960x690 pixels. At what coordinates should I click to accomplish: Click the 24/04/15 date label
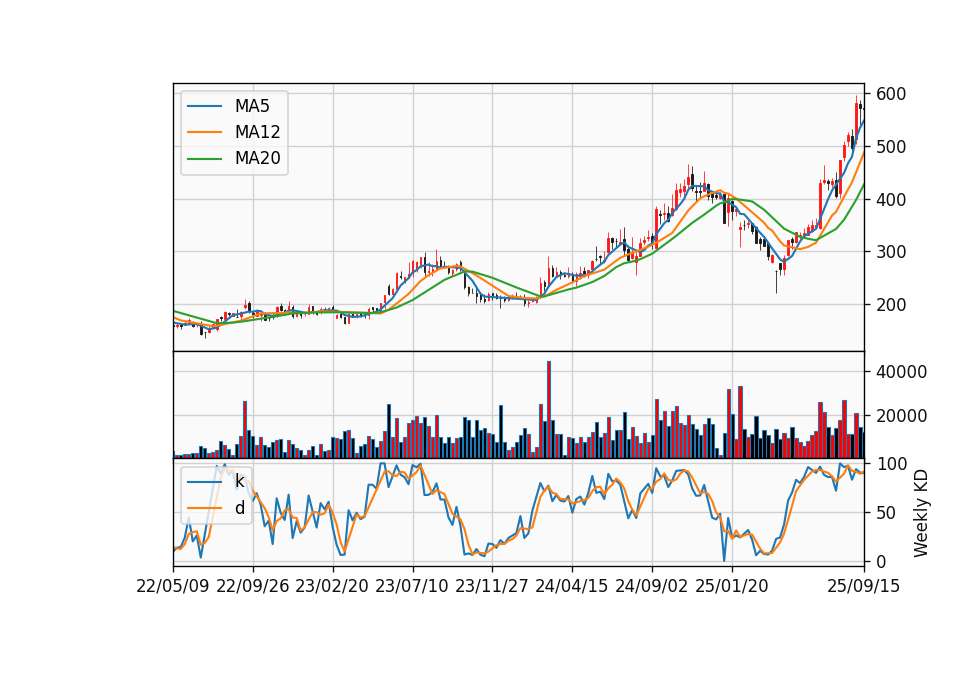point(572,586)
